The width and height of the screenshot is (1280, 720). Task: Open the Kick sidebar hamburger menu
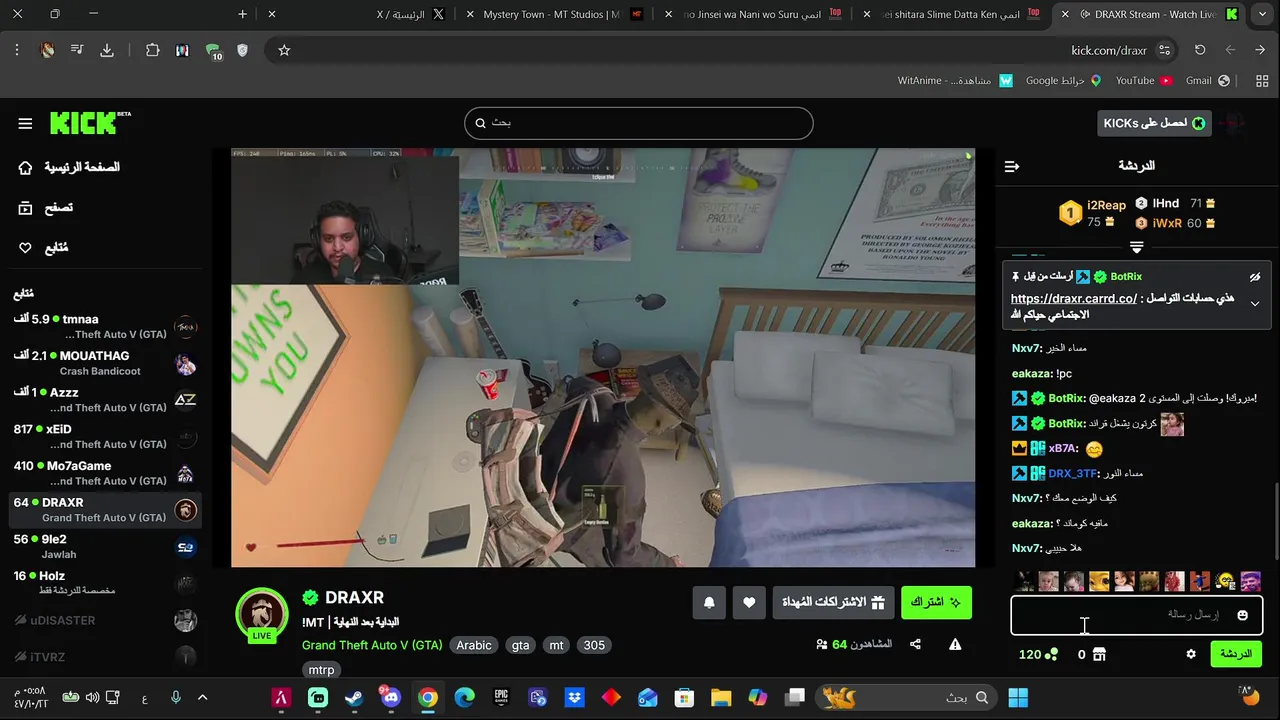coord(25,123)
